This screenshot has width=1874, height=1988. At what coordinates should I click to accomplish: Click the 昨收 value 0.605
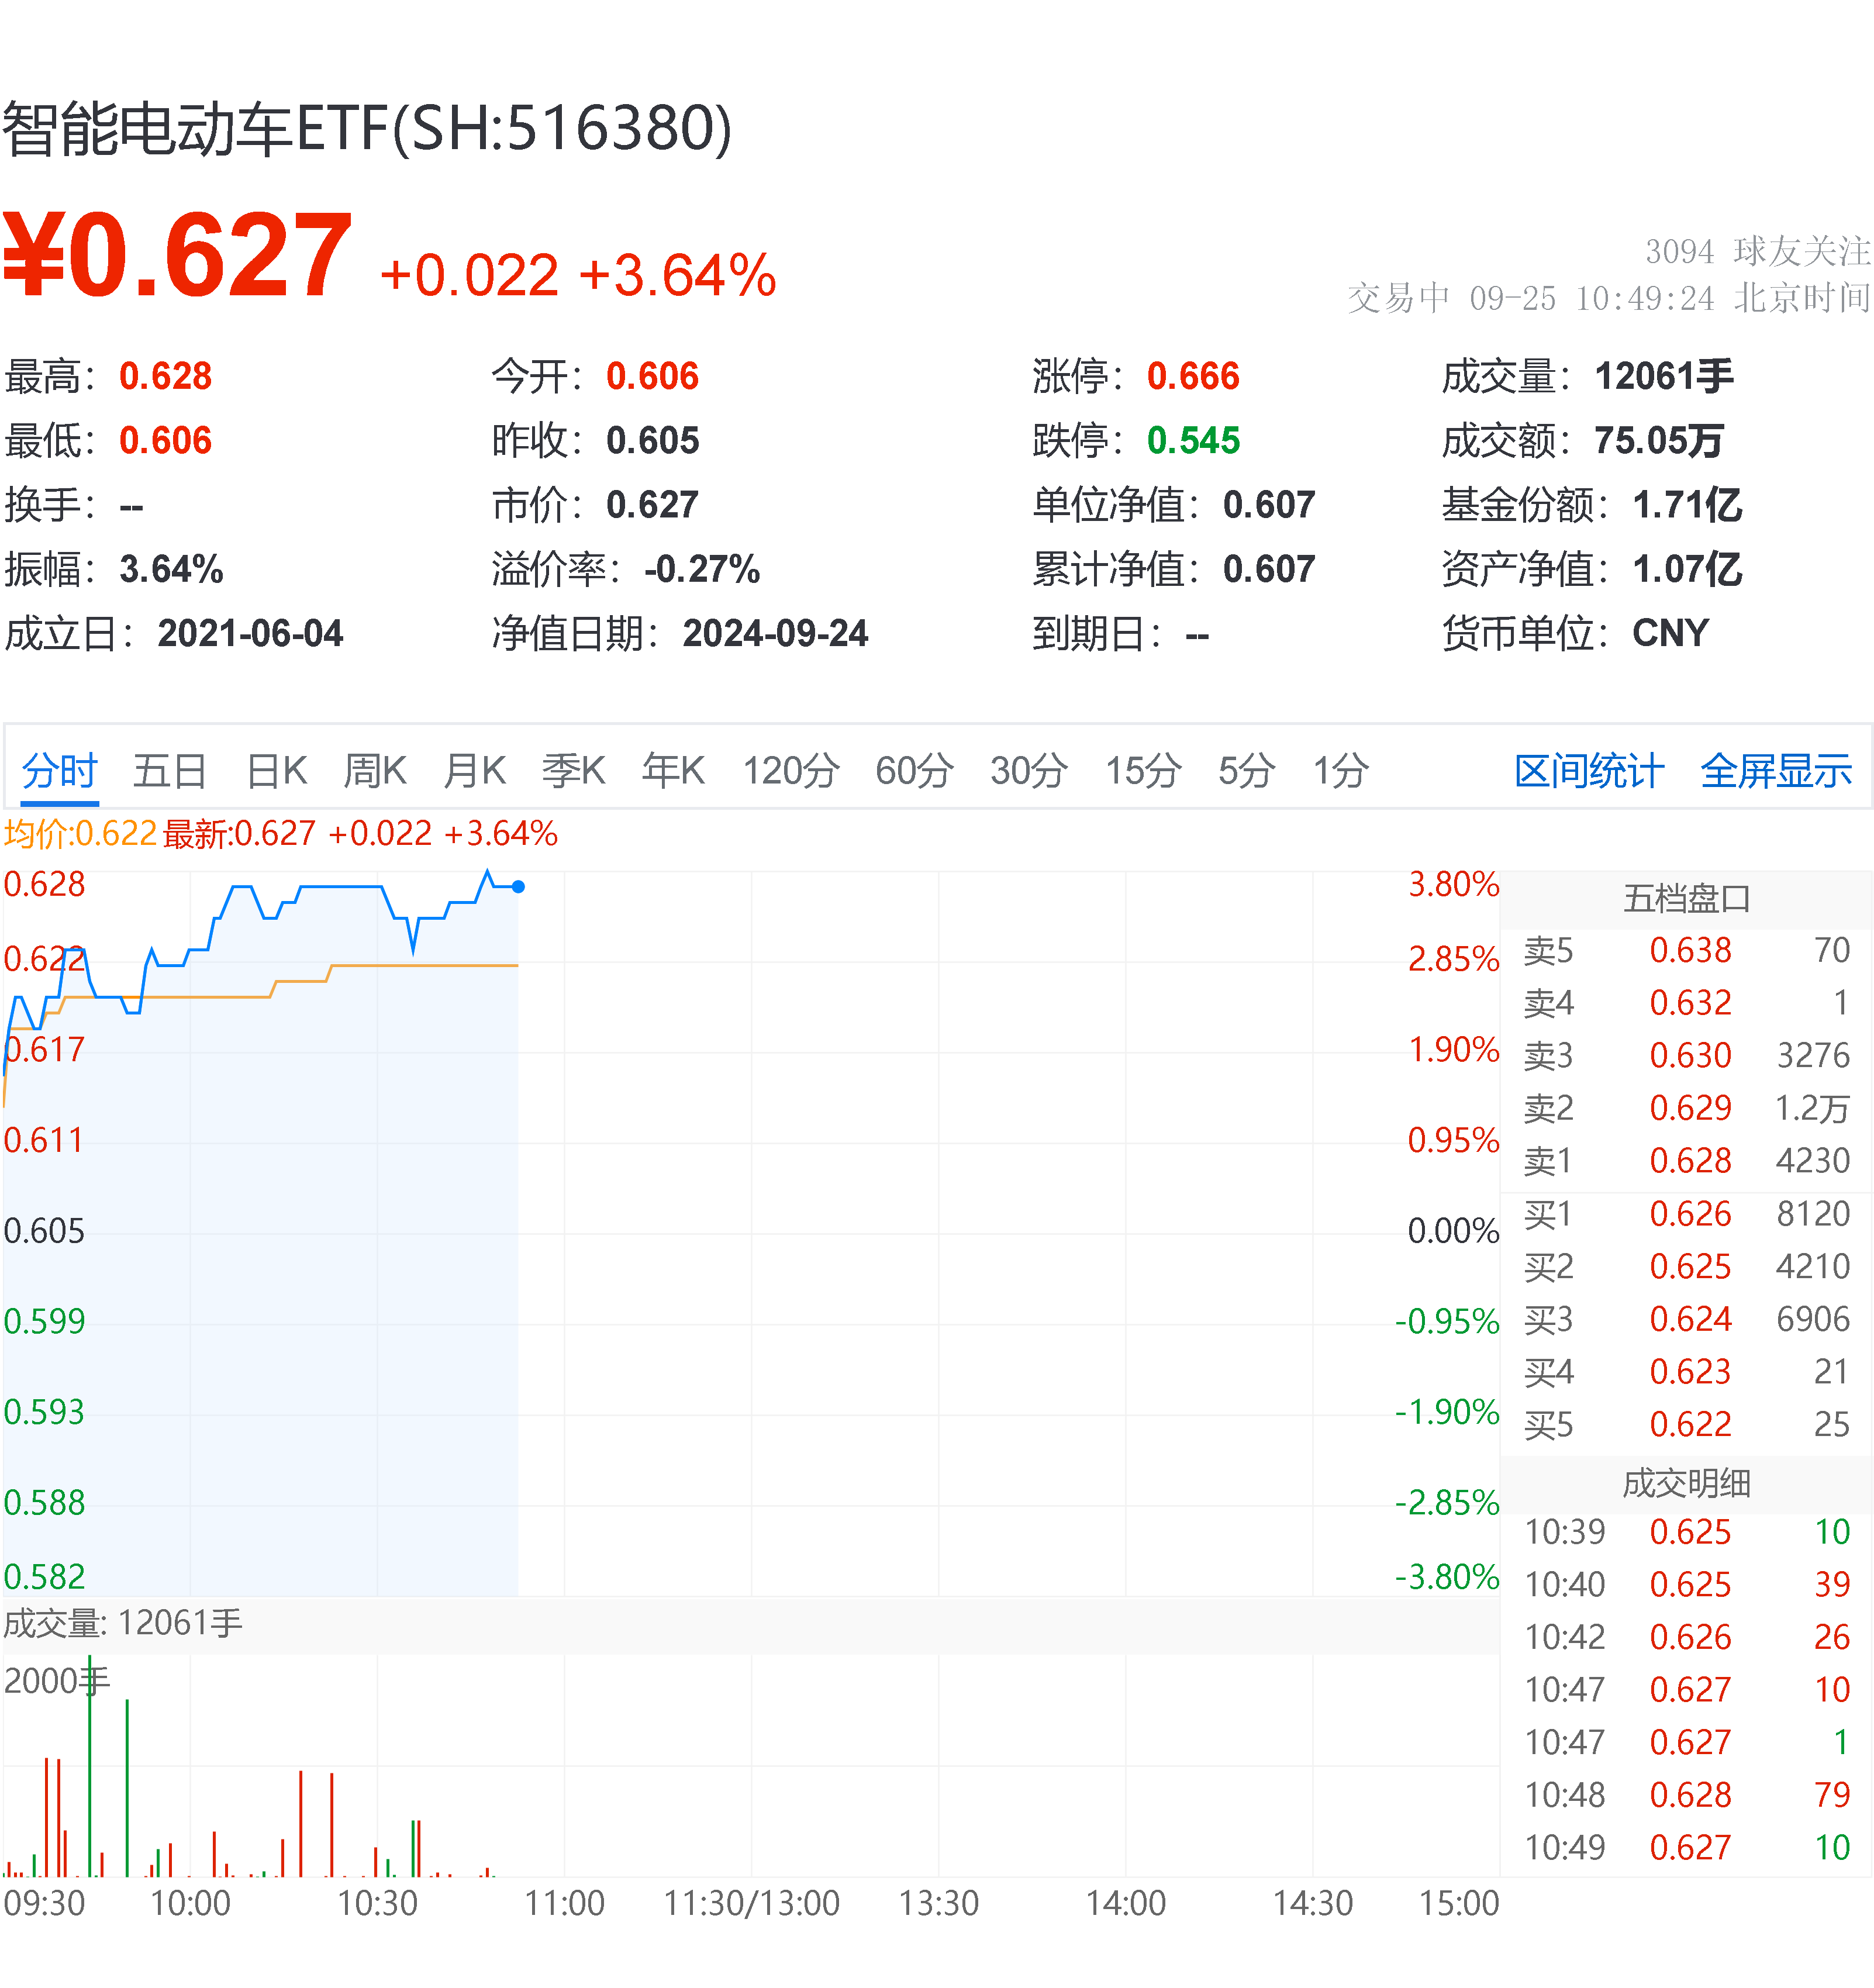[652, 441]
